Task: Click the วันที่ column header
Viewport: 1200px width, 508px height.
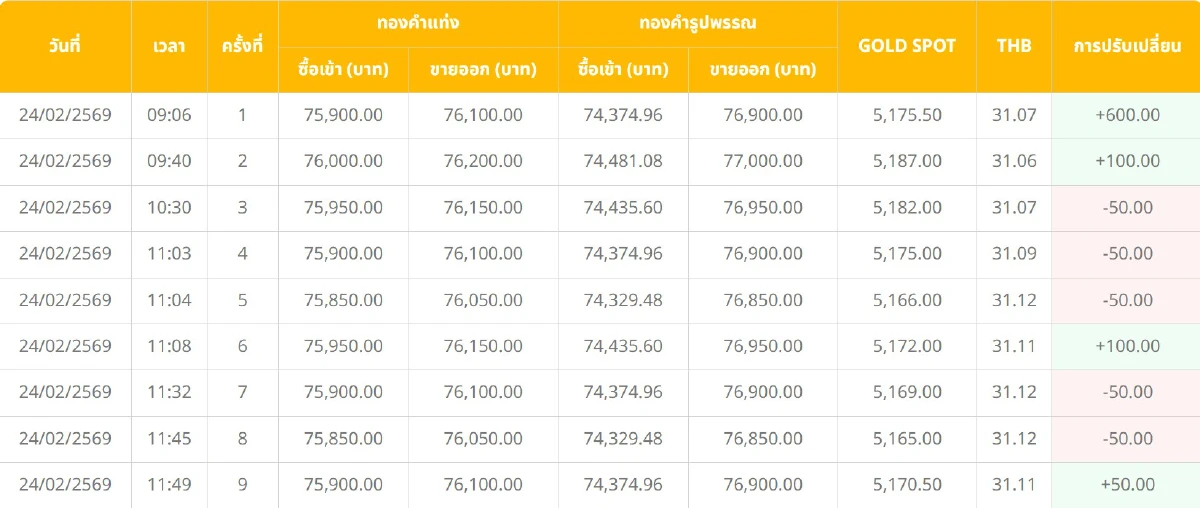Action: [x=65, y=46]
